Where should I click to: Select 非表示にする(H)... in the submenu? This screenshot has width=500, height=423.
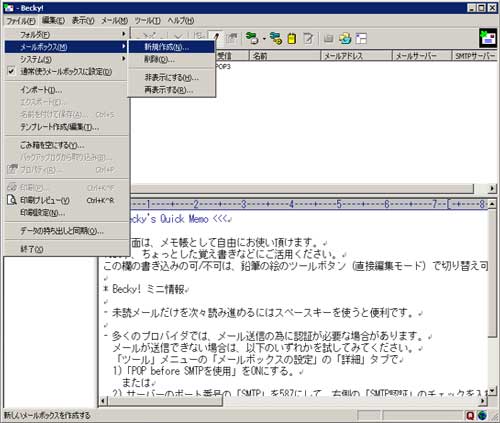pyautogui.click(x=171, y=78)
